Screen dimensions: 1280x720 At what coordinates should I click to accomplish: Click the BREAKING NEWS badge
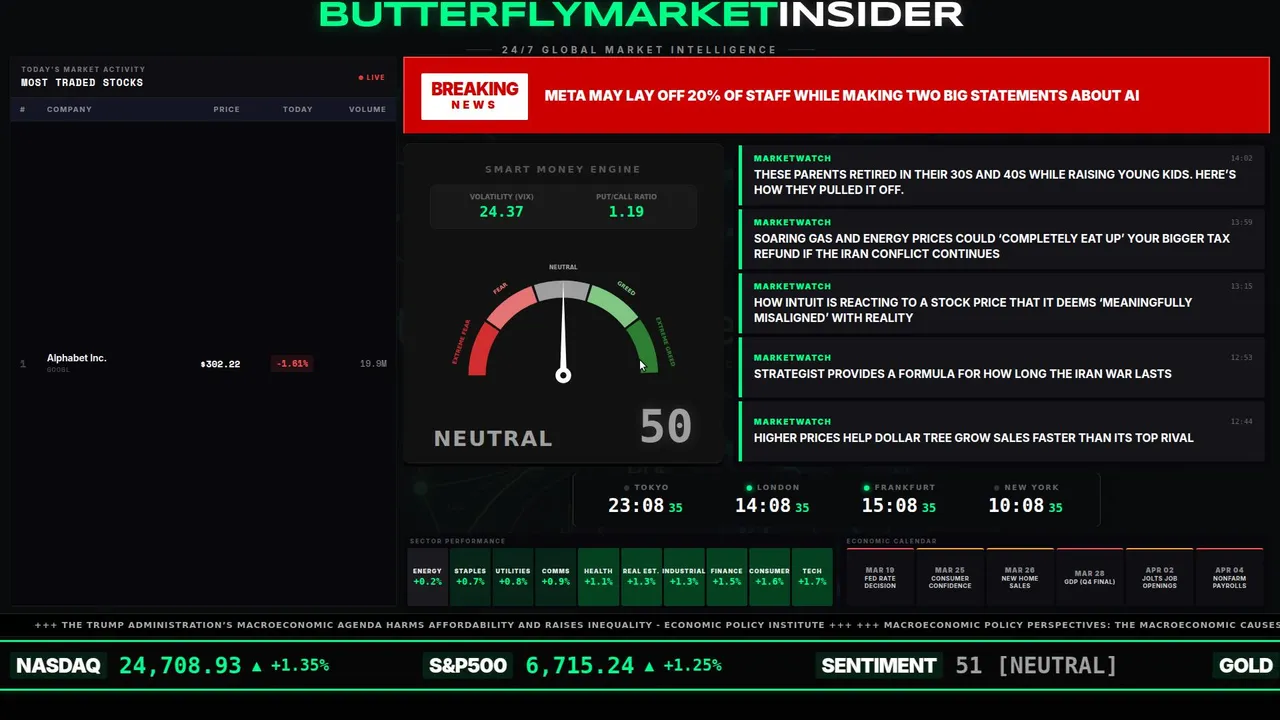coord(474,96)
